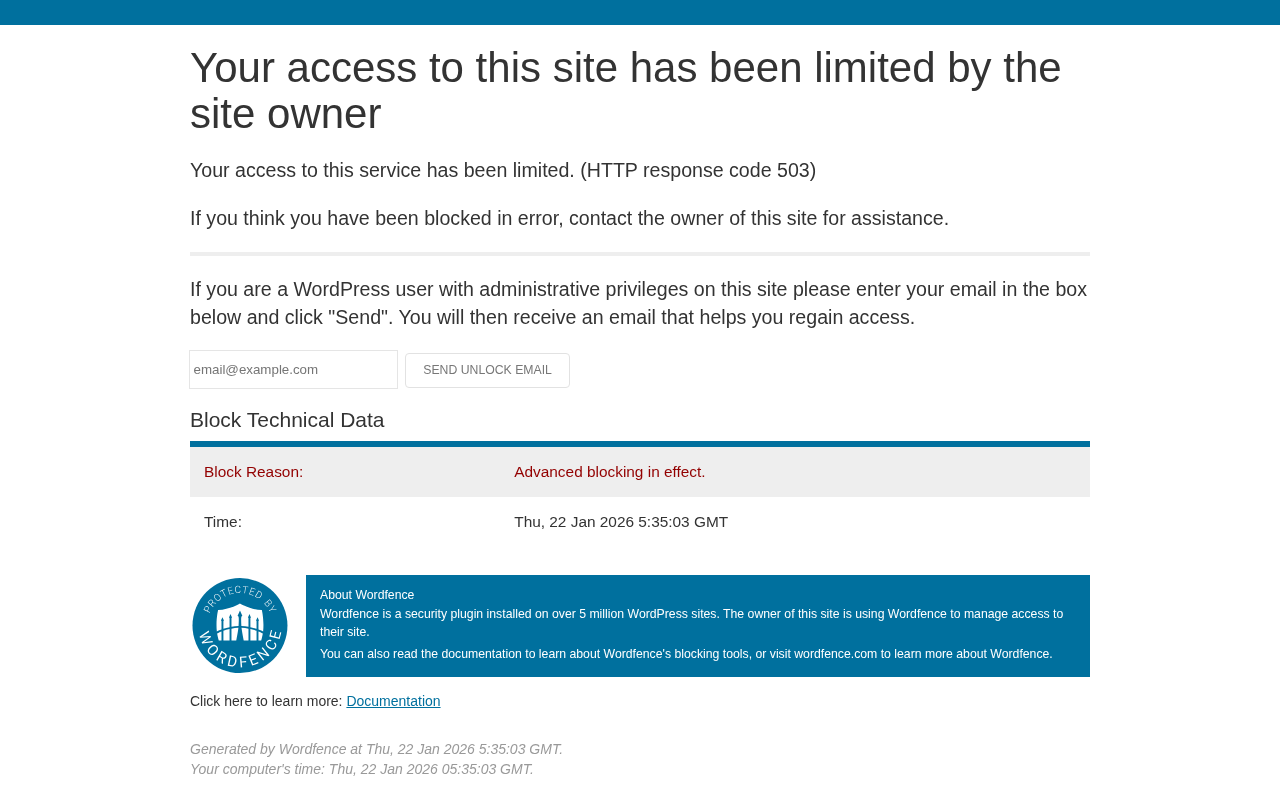Click the Protected by Wordfence logo
1280x800 pixels.
pyautogui.click(x=240, y=626)
